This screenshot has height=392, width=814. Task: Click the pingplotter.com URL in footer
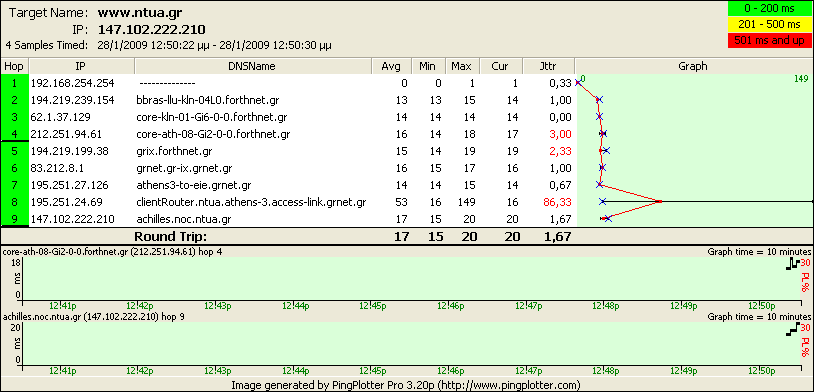(x=510, y=385)
